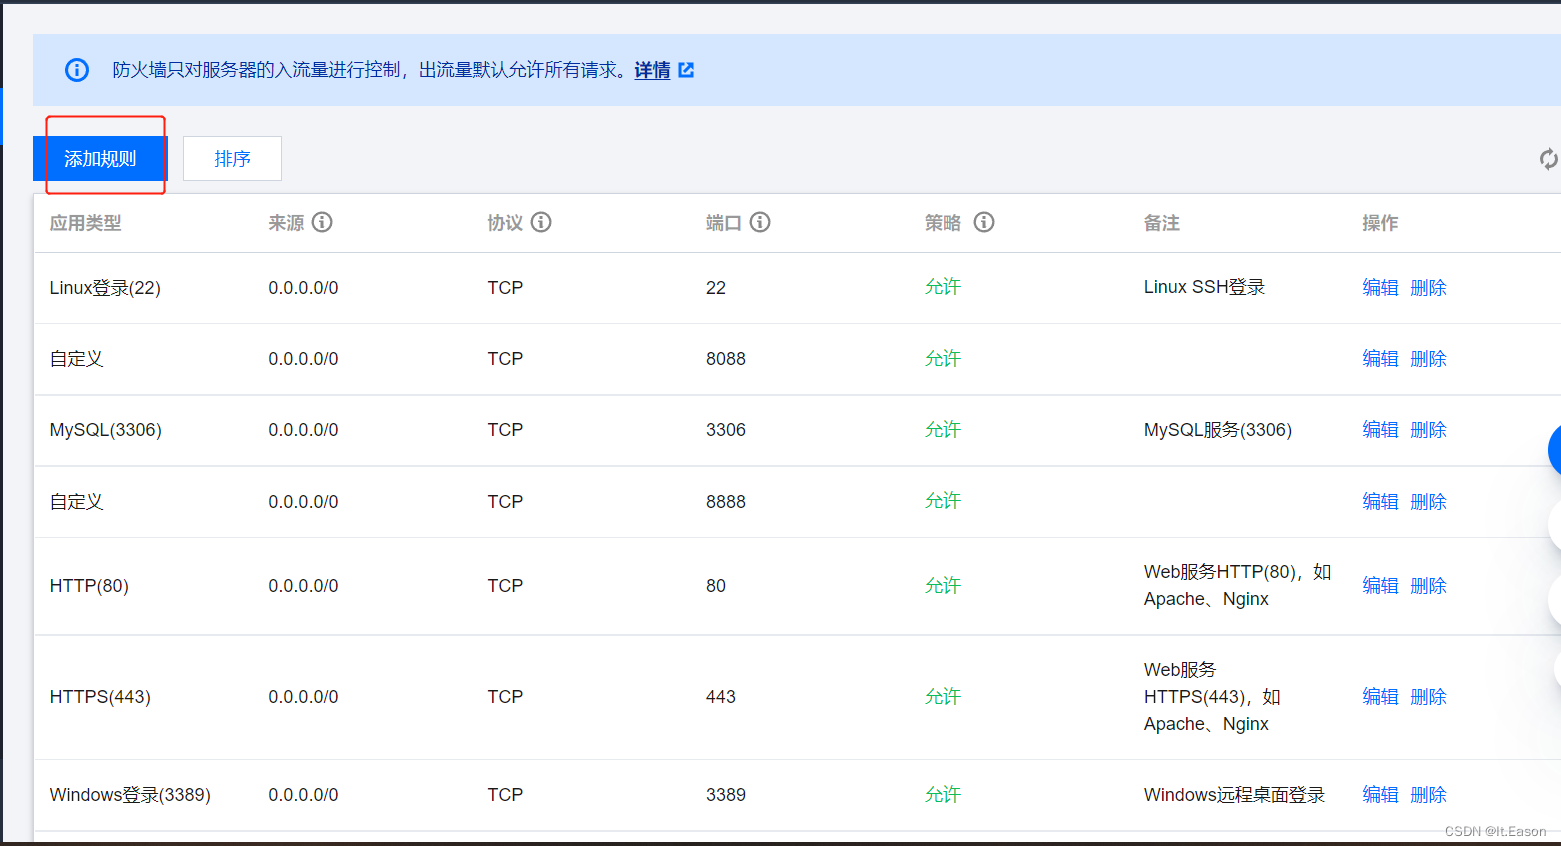Image resolution: width=1561 pixels, height=846 pixels.
Task: Click port value 443 in HTTPS row
Action: 721,697
